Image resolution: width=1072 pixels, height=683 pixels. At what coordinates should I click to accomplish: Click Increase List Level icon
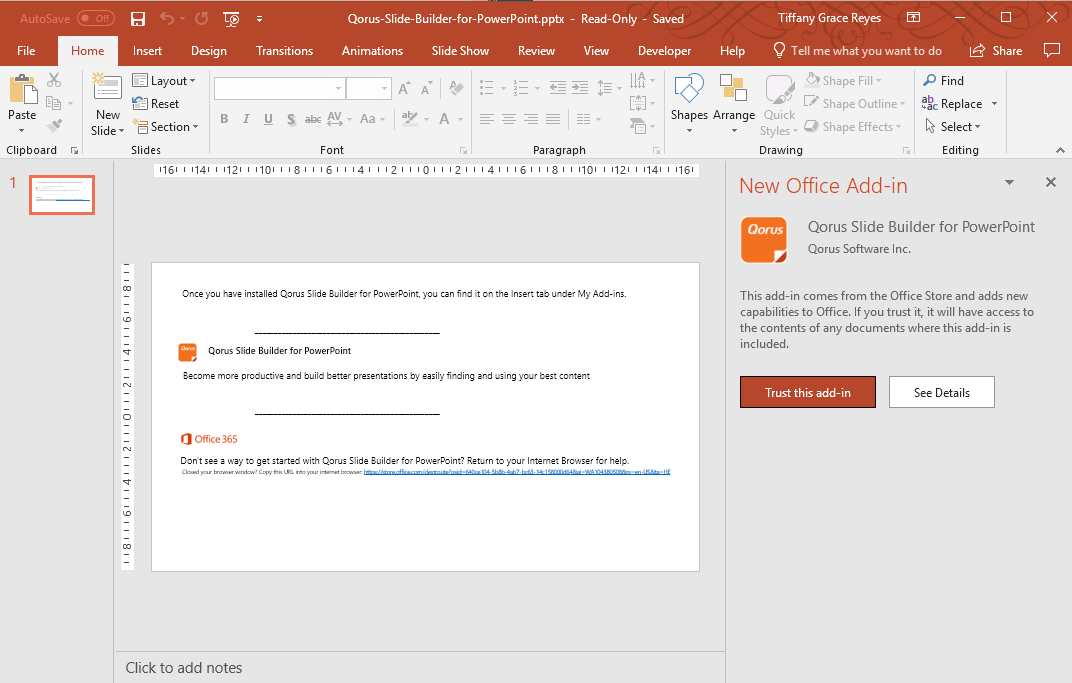pos(580,88)
